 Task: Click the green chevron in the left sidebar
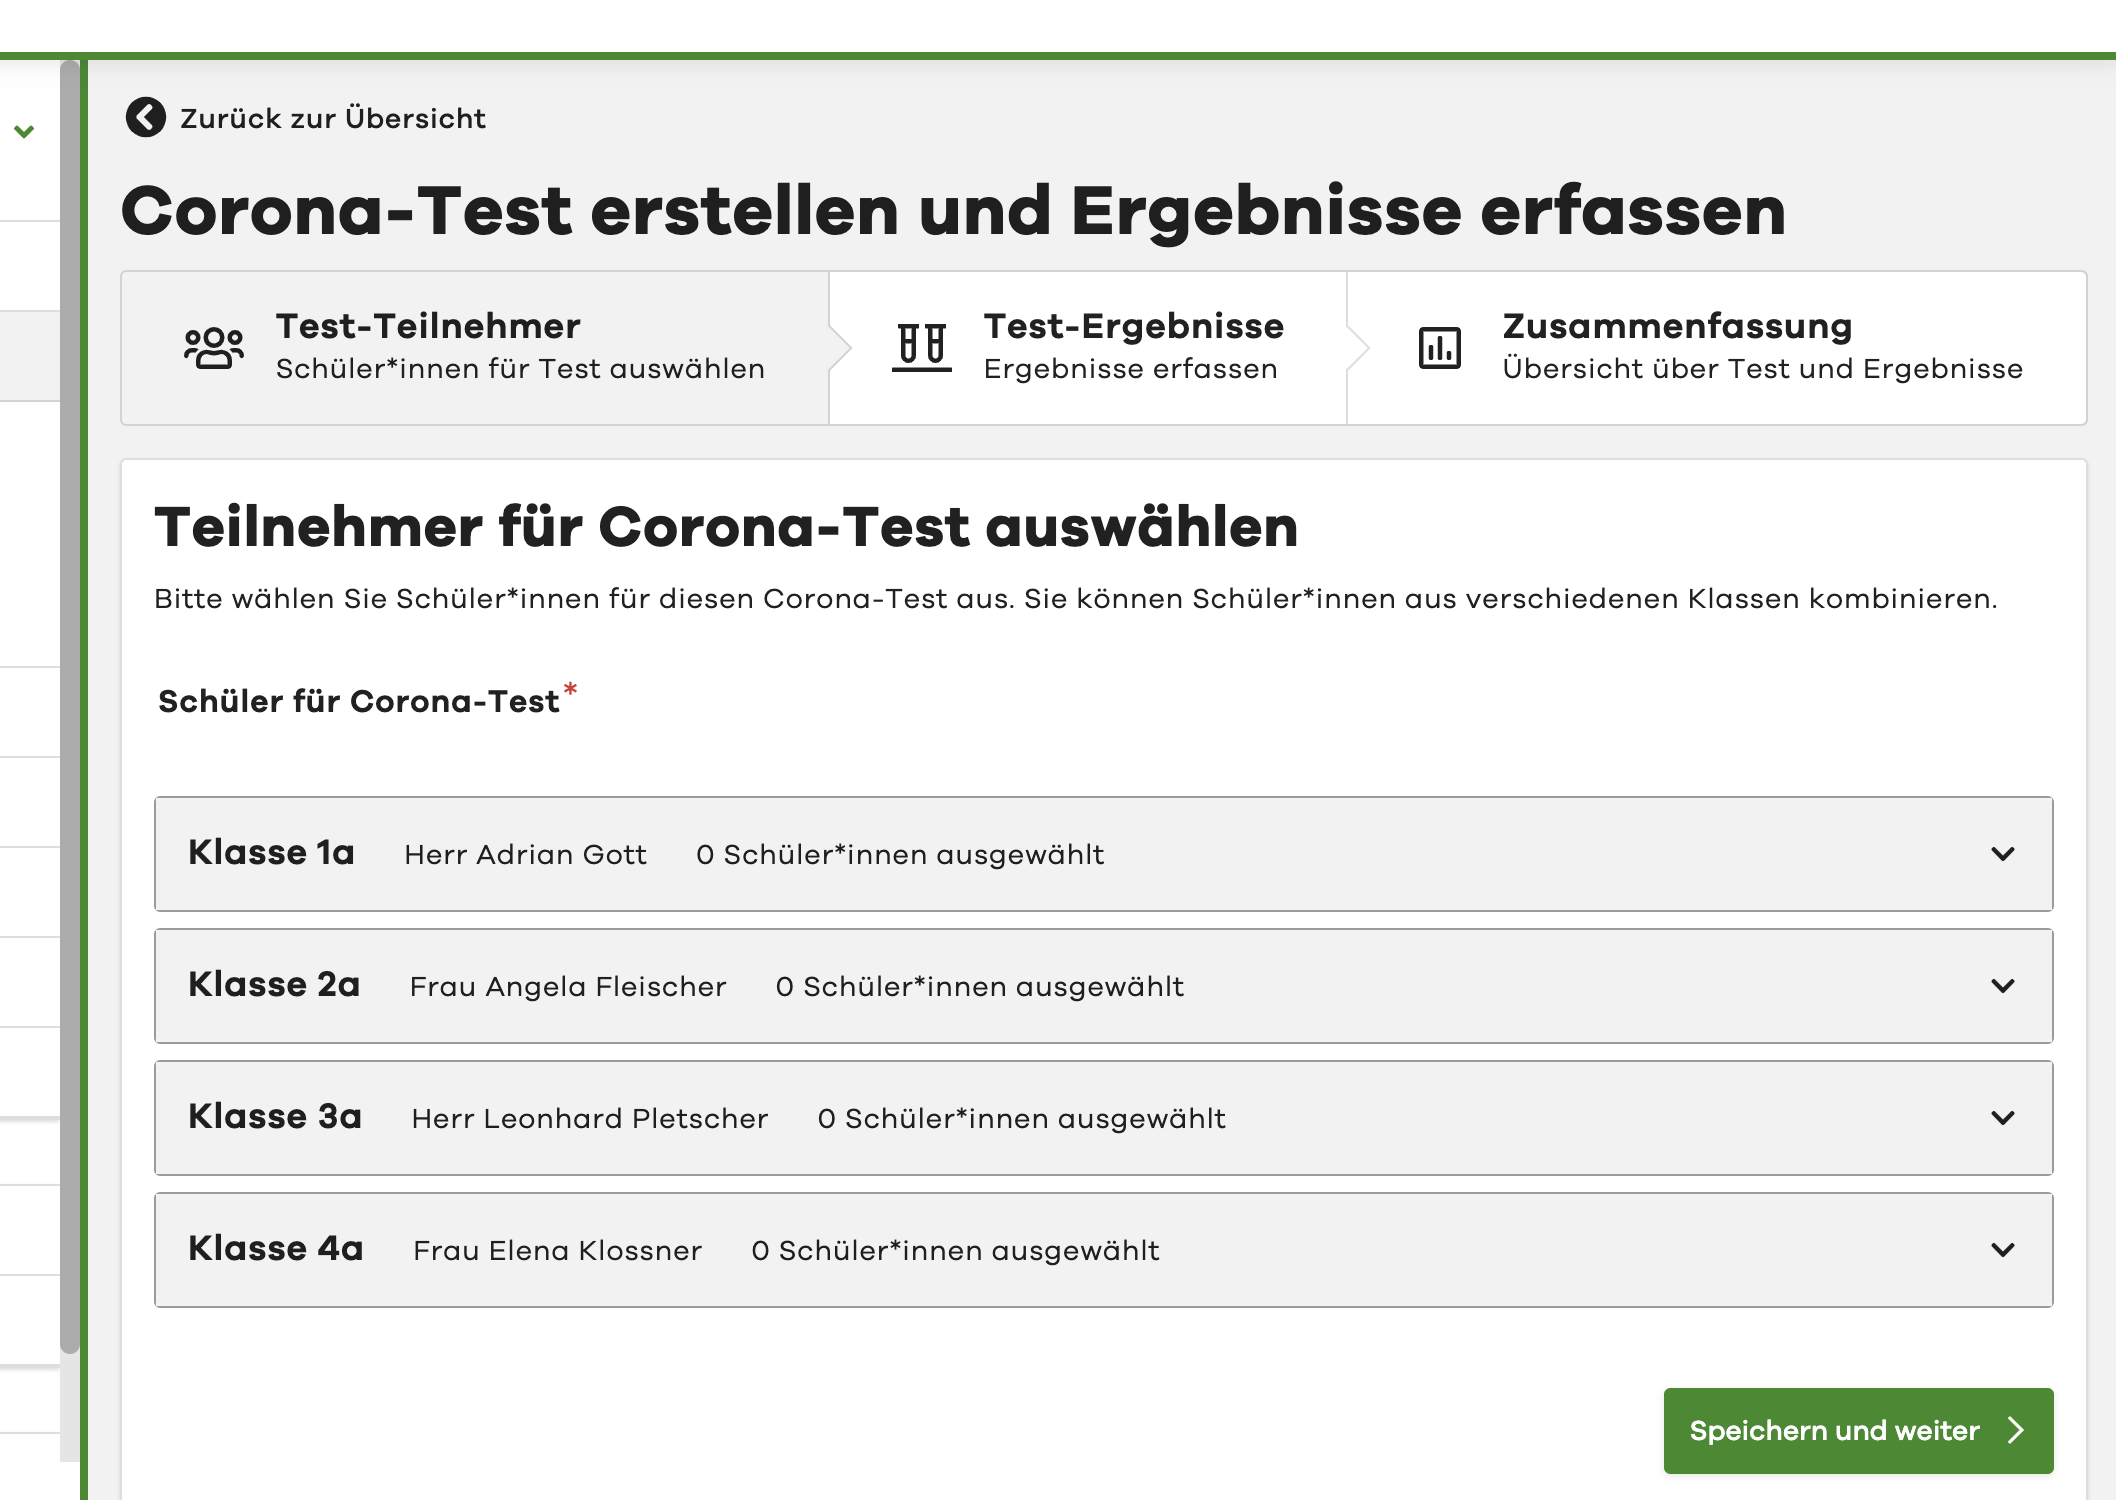(25, 130)
